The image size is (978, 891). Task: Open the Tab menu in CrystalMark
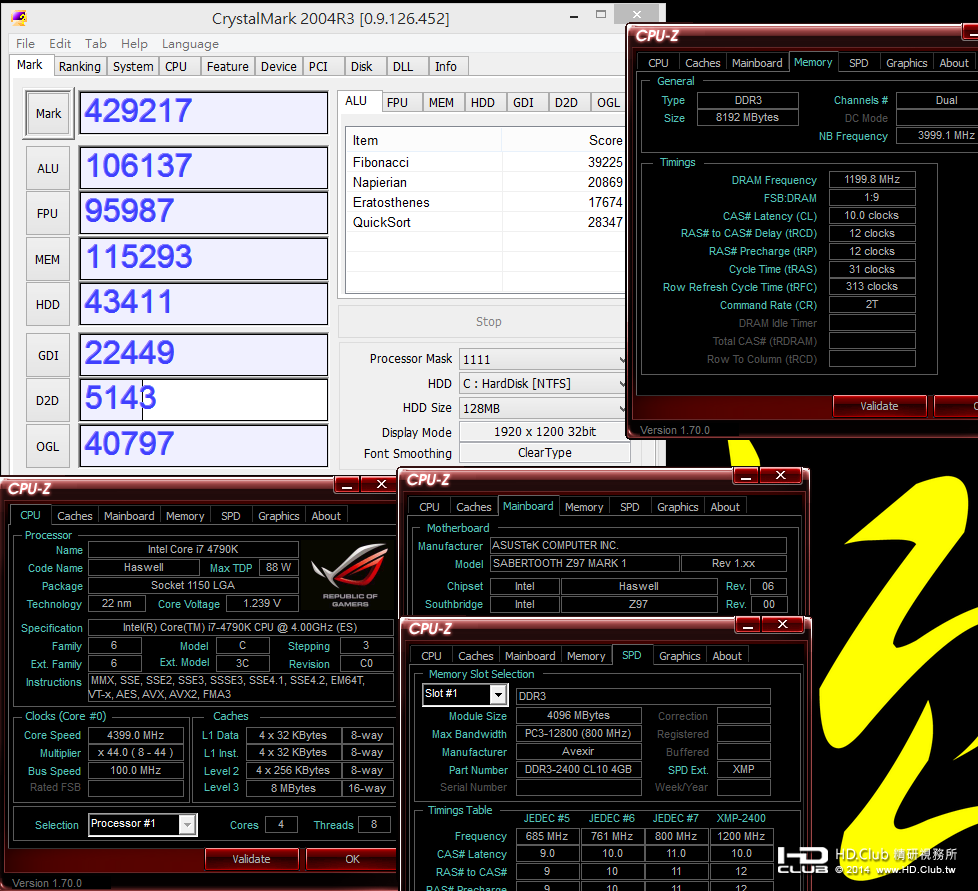(x=95, y=44)
